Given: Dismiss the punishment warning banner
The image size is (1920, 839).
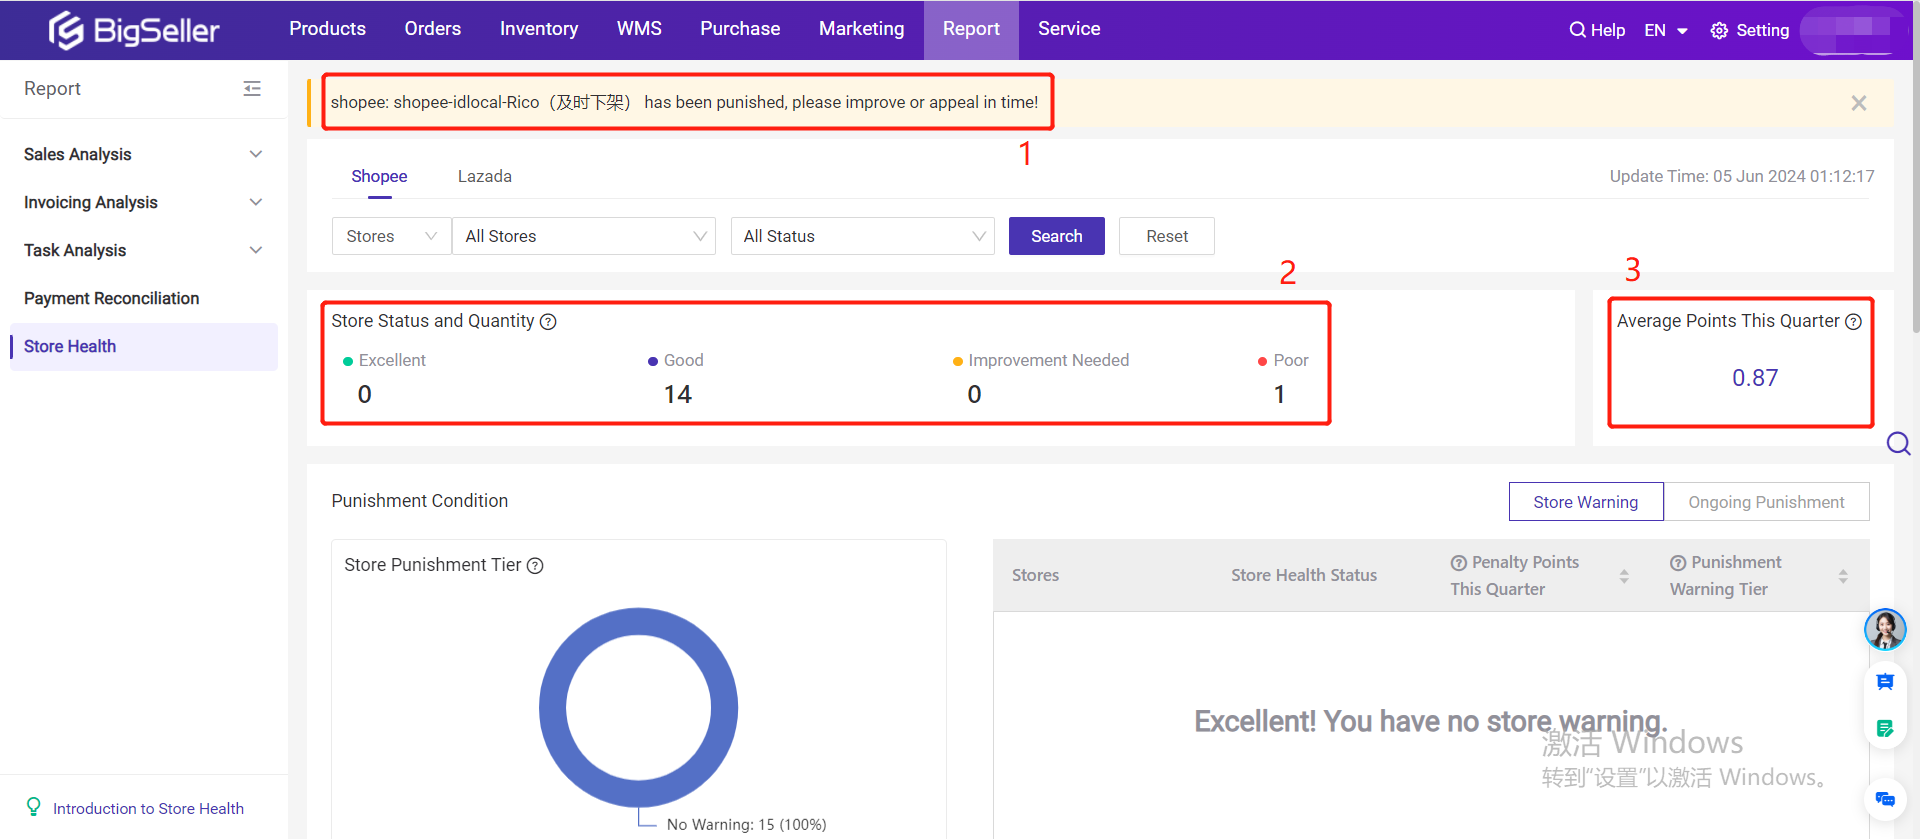Looking at the screenshot, I should (x=1858, y=103).
